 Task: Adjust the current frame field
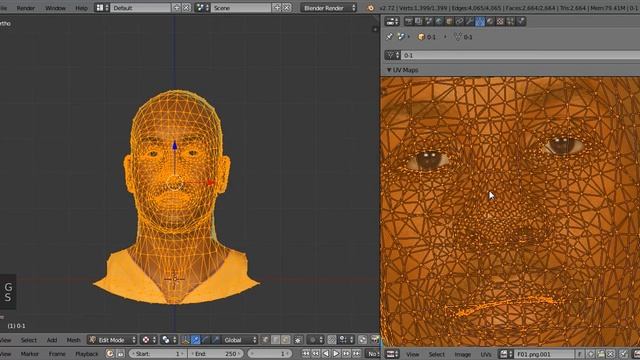[270, 354]
